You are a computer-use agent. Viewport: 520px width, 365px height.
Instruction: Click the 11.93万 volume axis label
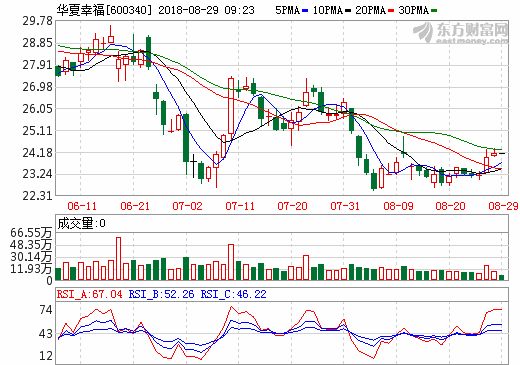[x=31, y=269]
